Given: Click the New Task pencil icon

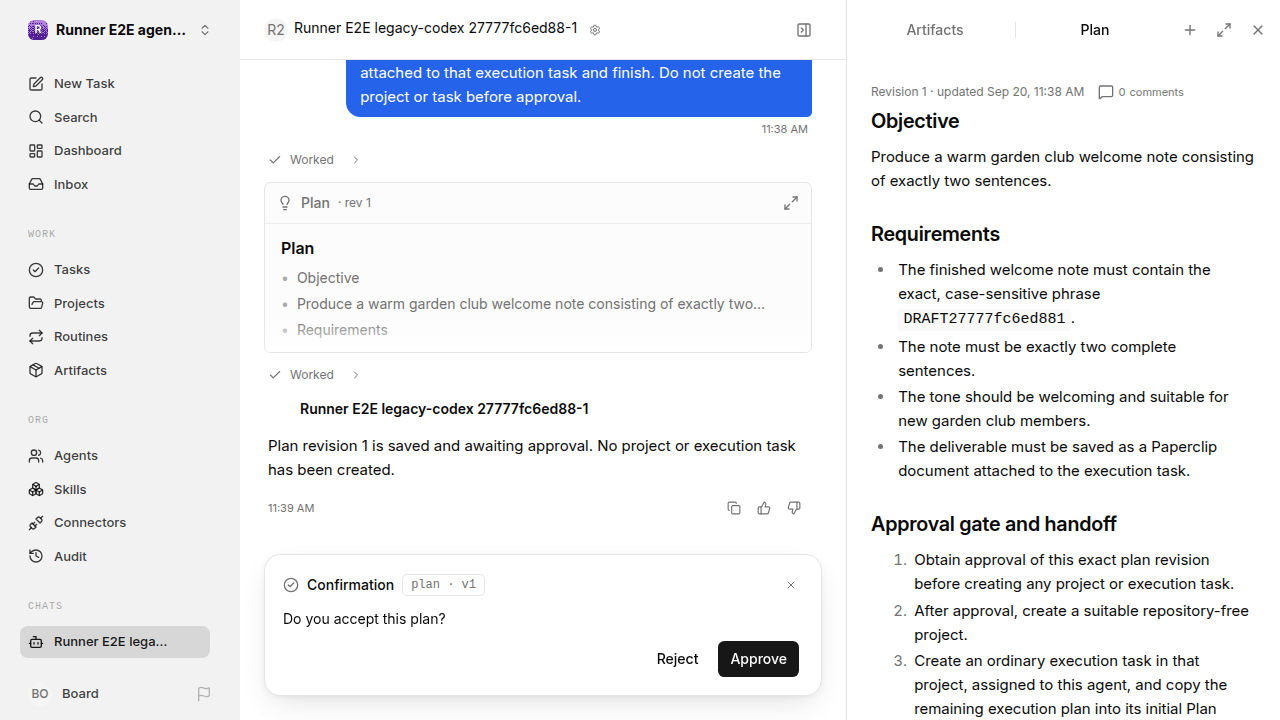Looking at the screenshot, I should (x=36, y=84).
